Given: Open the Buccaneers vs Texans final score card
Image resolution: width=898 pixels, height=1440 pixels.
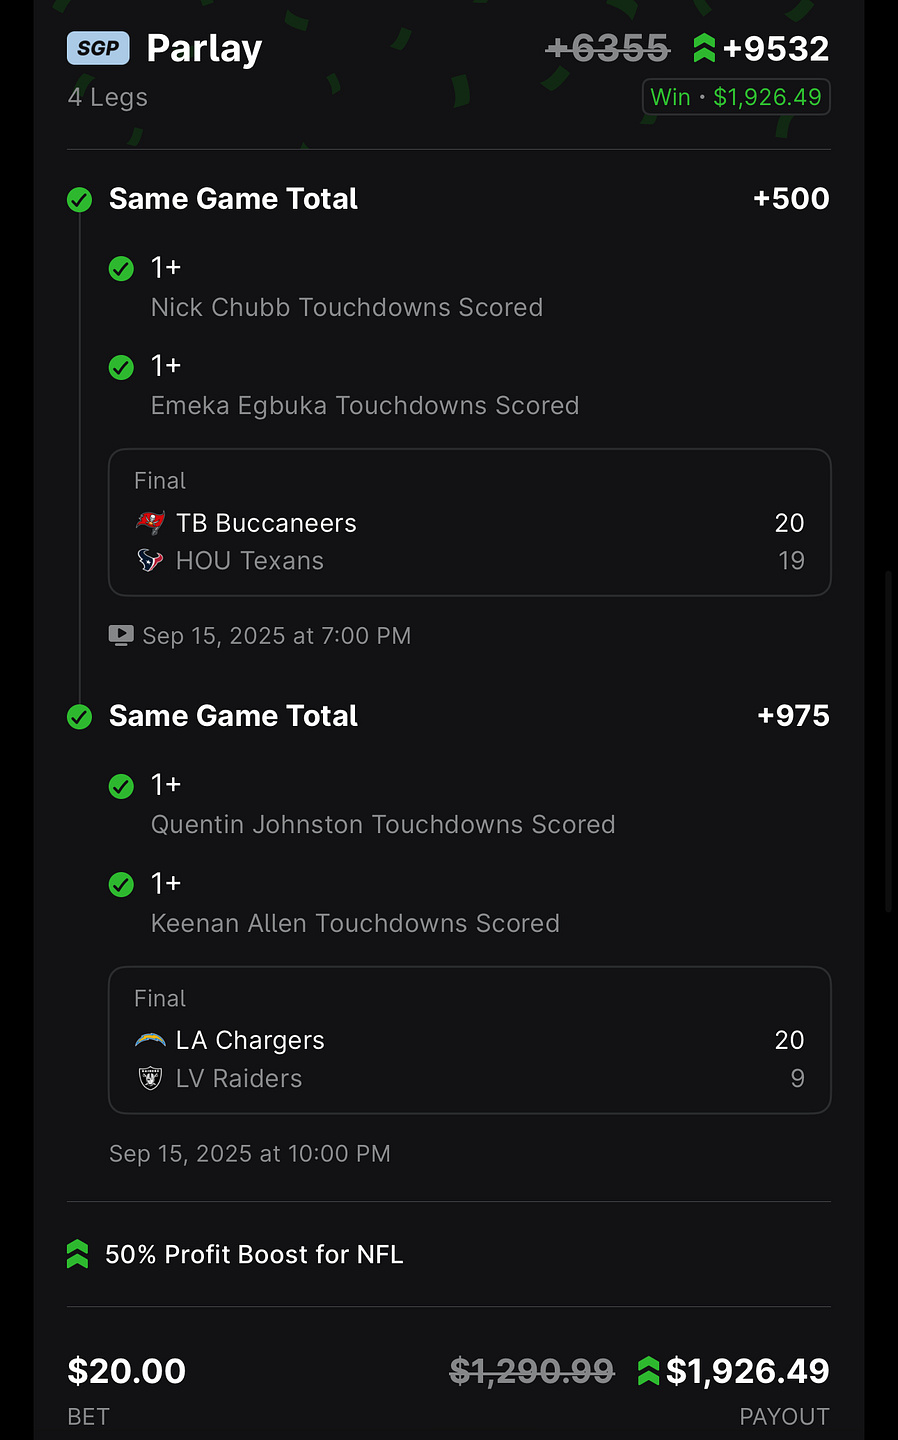Looking at the screenshot, I should click(469, 522).
